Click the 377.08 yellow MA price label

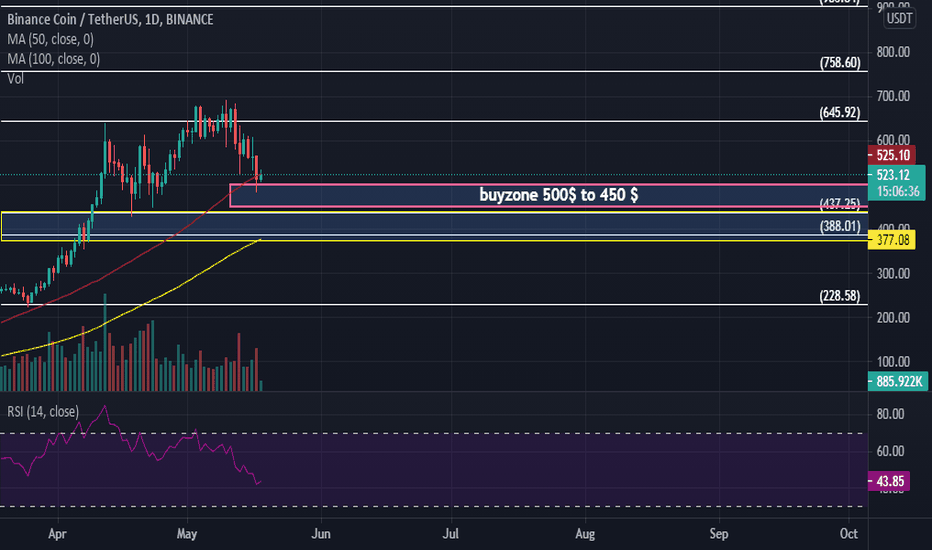click(x=892, y=240)
